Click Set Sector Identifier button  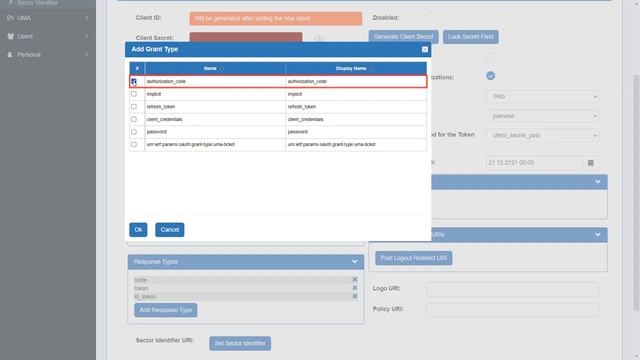[240, 343]
